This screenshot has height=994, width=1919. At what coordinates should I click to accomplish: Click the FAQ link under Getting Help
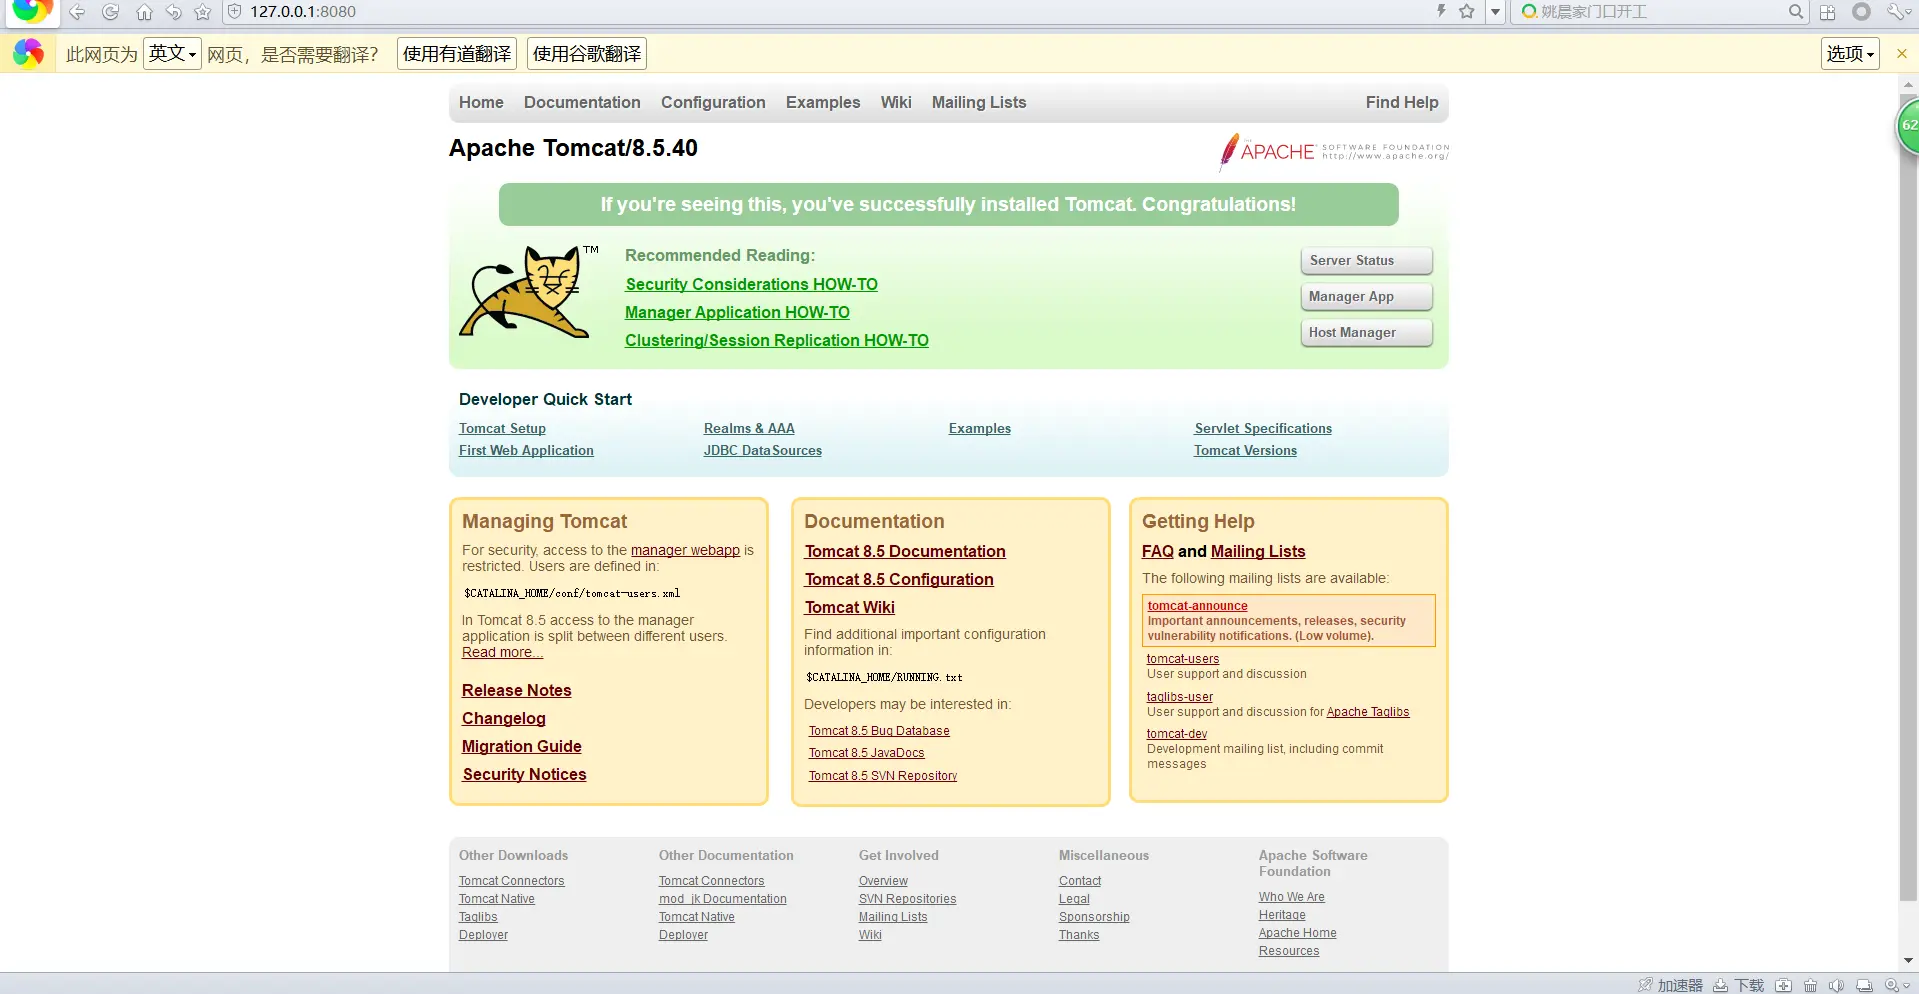coord(1158,551)
